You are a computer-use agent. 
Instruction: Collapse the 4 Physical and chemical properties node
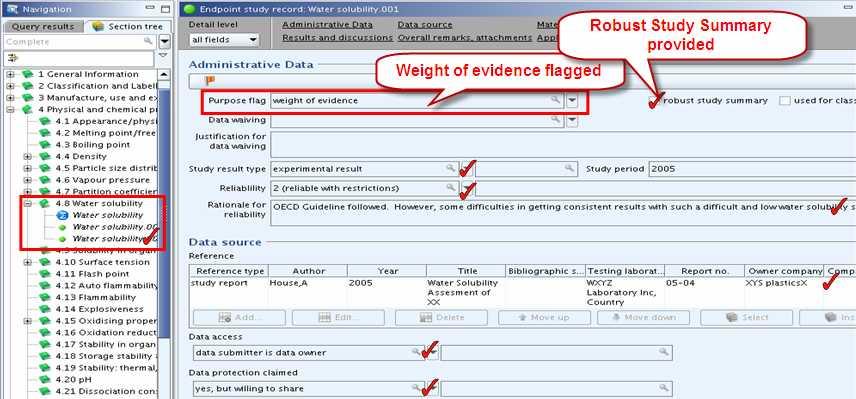[x=10, y=110]
